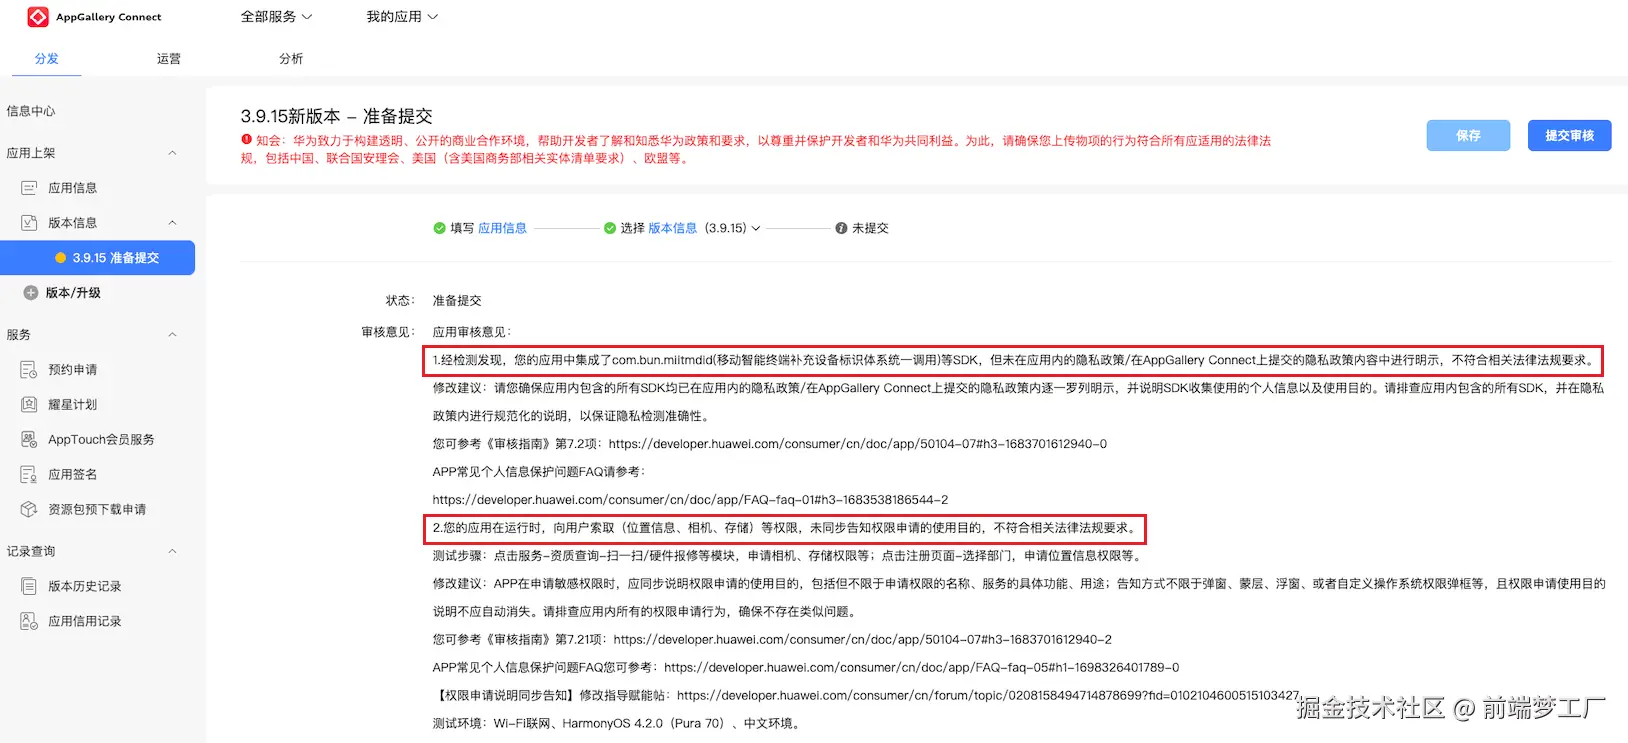Viewport: 1628px width, 743px height.
Task: Click the 提交审核 button
Action: point(1569,135)
